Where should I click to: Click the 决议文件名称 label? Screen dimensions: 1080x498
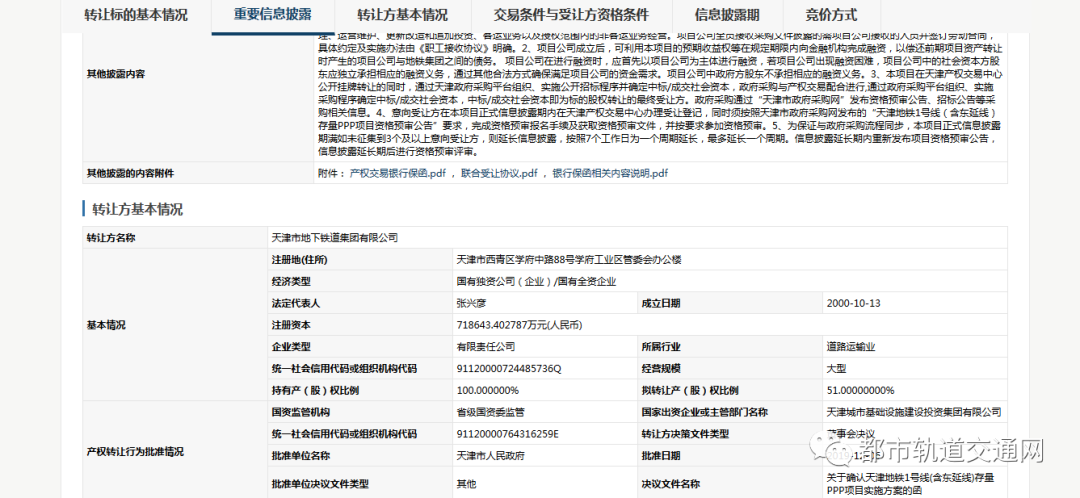tap(671, 484)
